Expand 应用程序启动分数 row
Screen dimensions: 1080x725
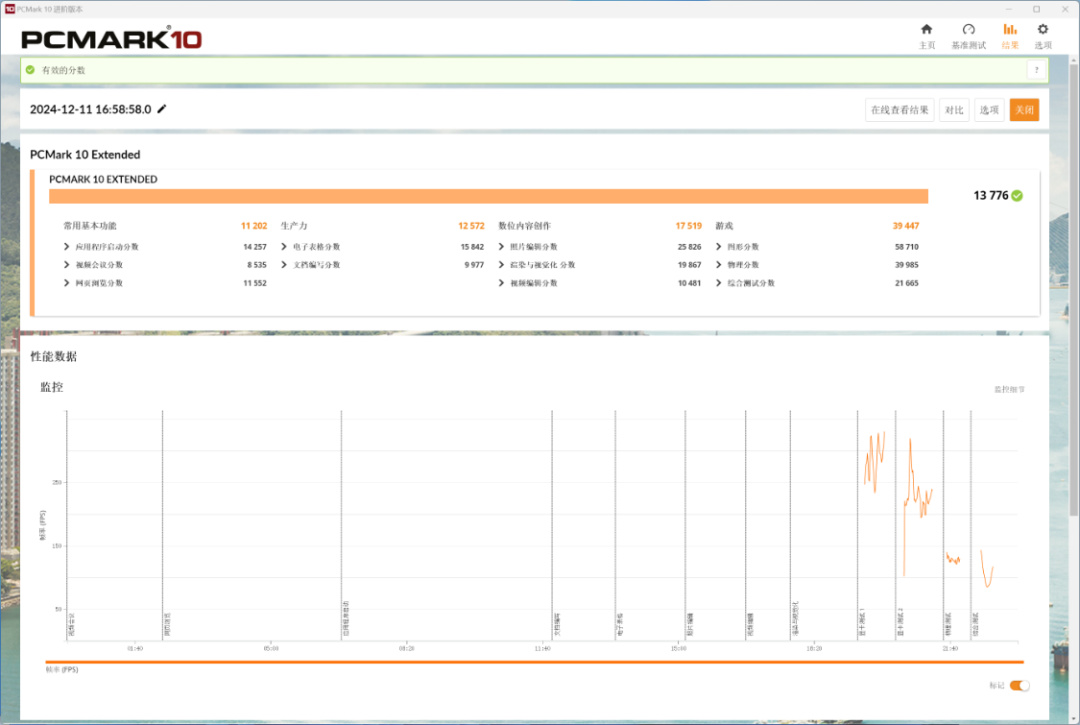pyautogui.click(x=66, y=246)
